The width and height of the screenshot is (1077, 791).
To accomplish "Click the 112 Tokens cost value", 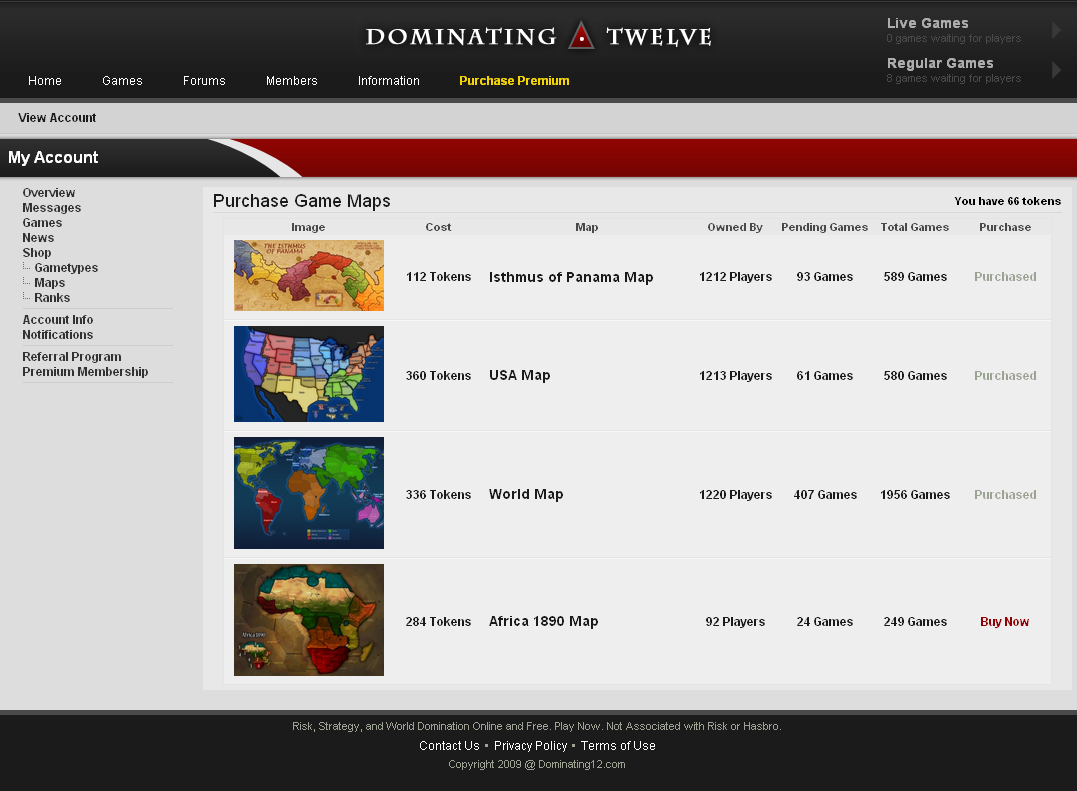I will coord(438,277).
